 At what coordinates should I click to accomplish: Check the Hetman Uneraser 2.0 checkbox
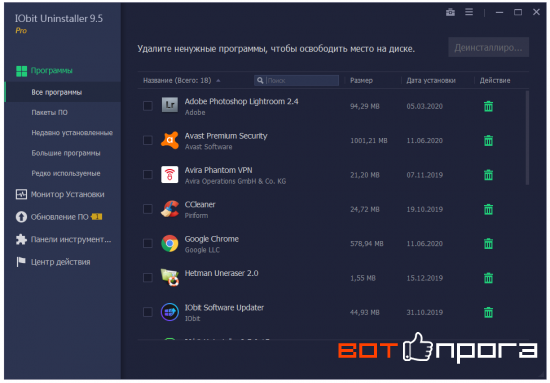point(148,278)
